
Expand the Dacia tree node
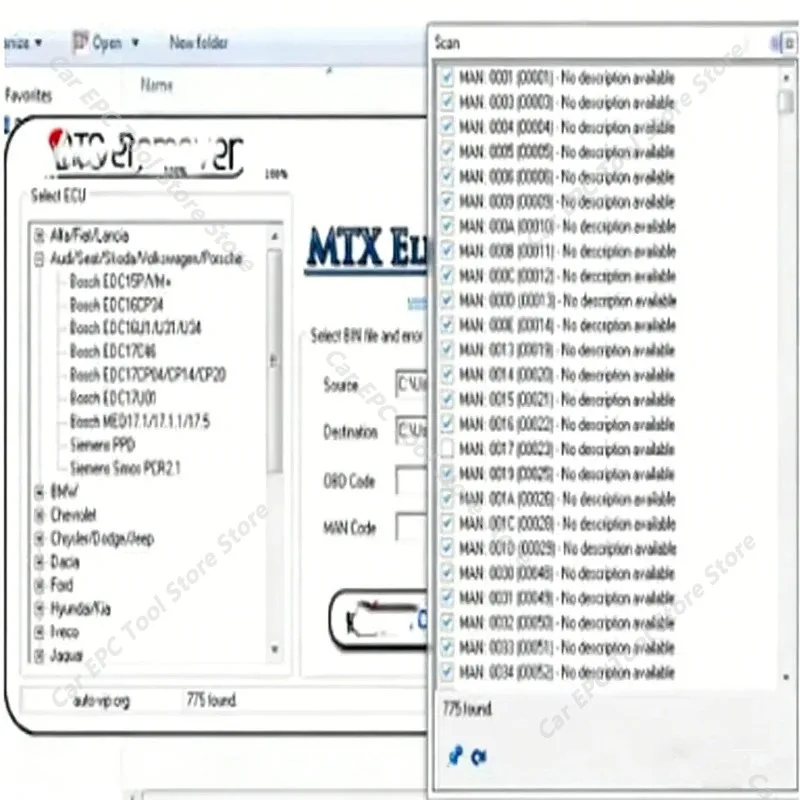pyautogui.click(x=39, y=562)
